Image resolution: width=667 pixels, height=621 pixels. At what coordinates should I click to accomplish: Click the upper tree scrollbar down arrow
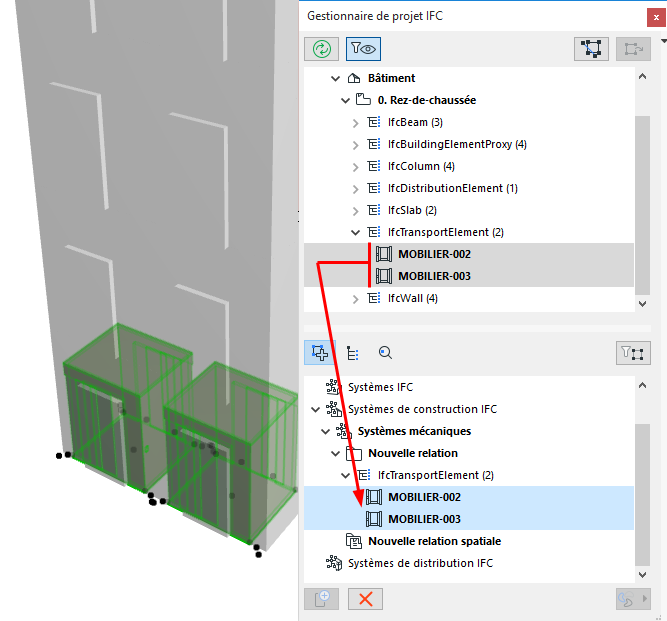point(642,304)
